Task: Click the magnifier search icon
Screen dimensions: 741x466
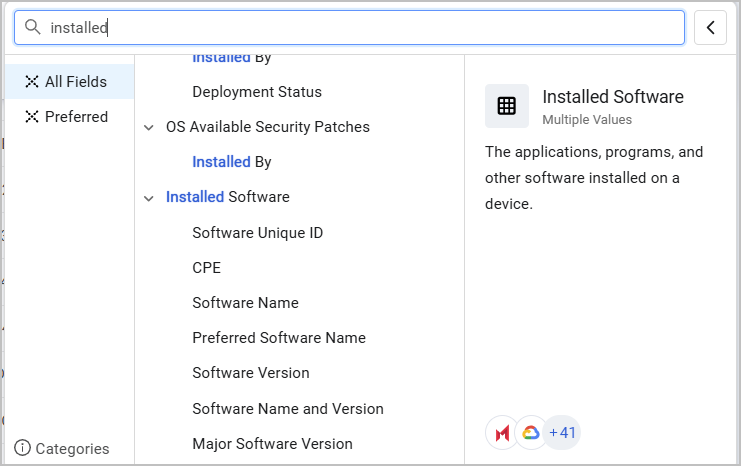Action: click(32, 27)
